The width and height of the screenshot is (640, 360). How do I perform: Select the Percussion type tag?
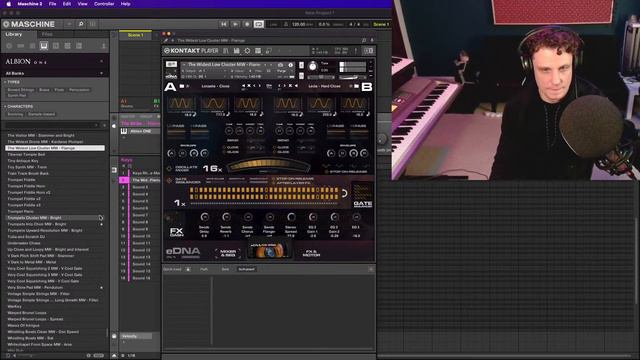tap(79, 90)
